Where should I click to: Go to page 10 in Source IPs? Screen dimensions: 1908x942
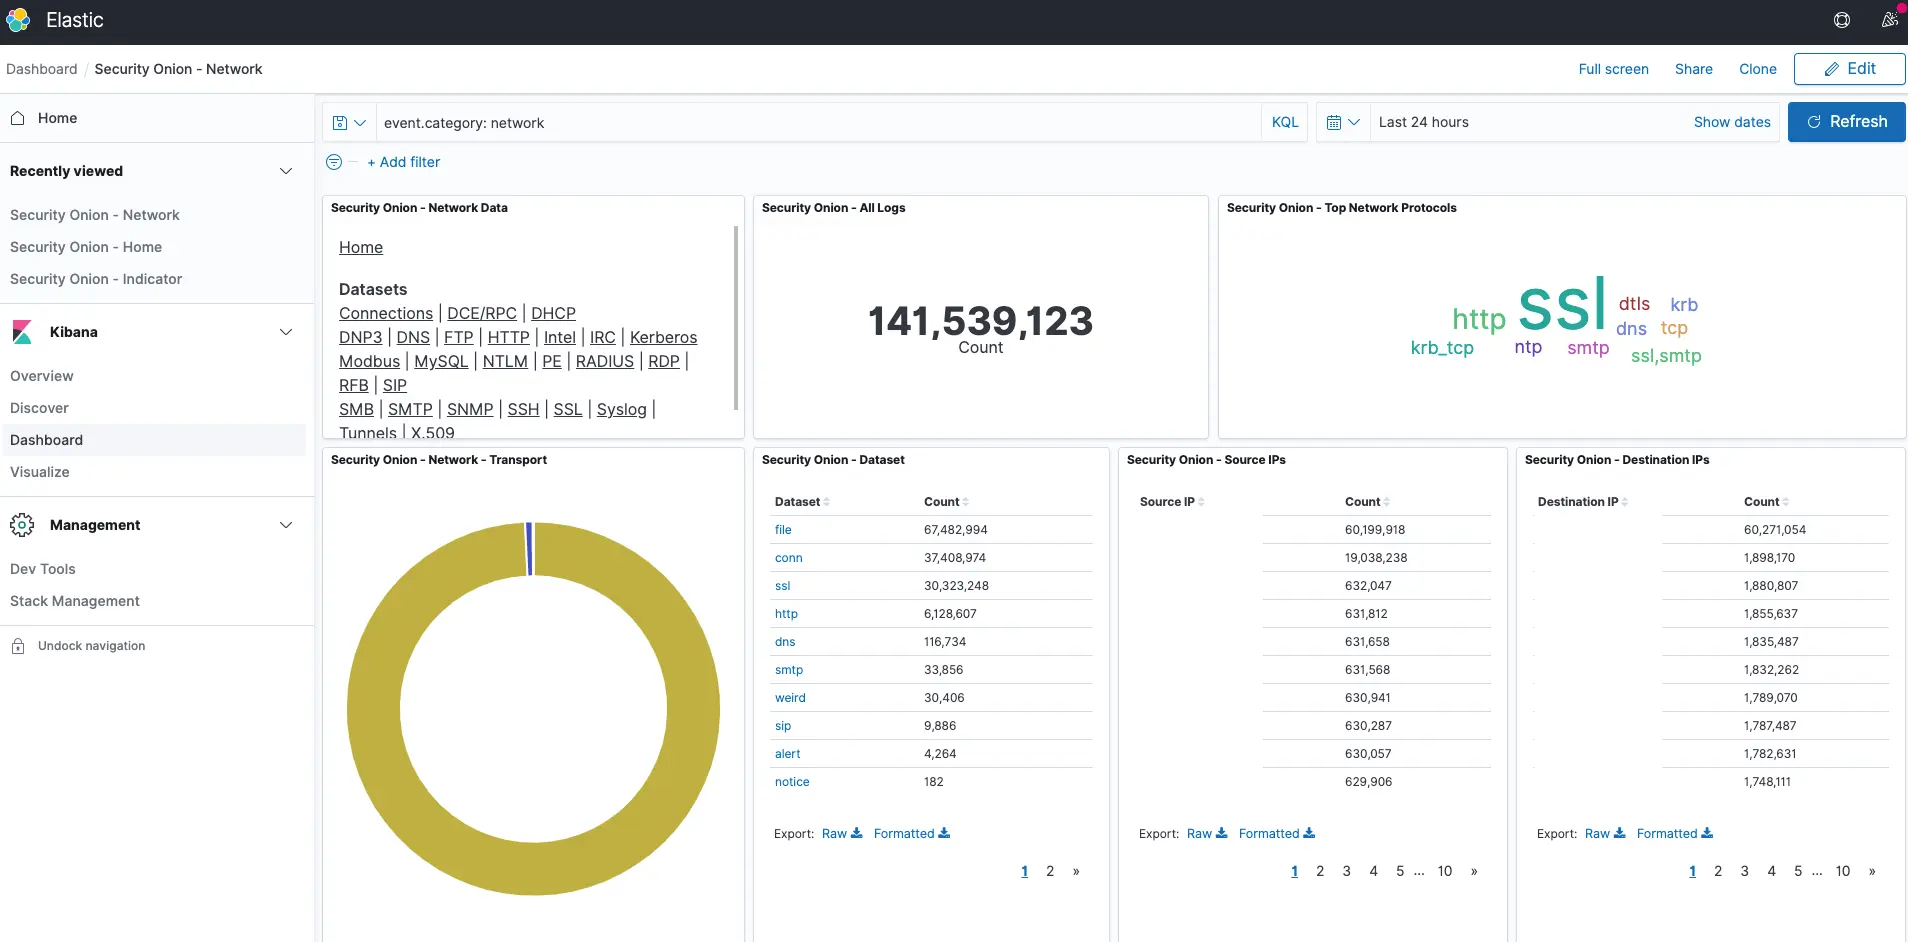click(1445, 871)
